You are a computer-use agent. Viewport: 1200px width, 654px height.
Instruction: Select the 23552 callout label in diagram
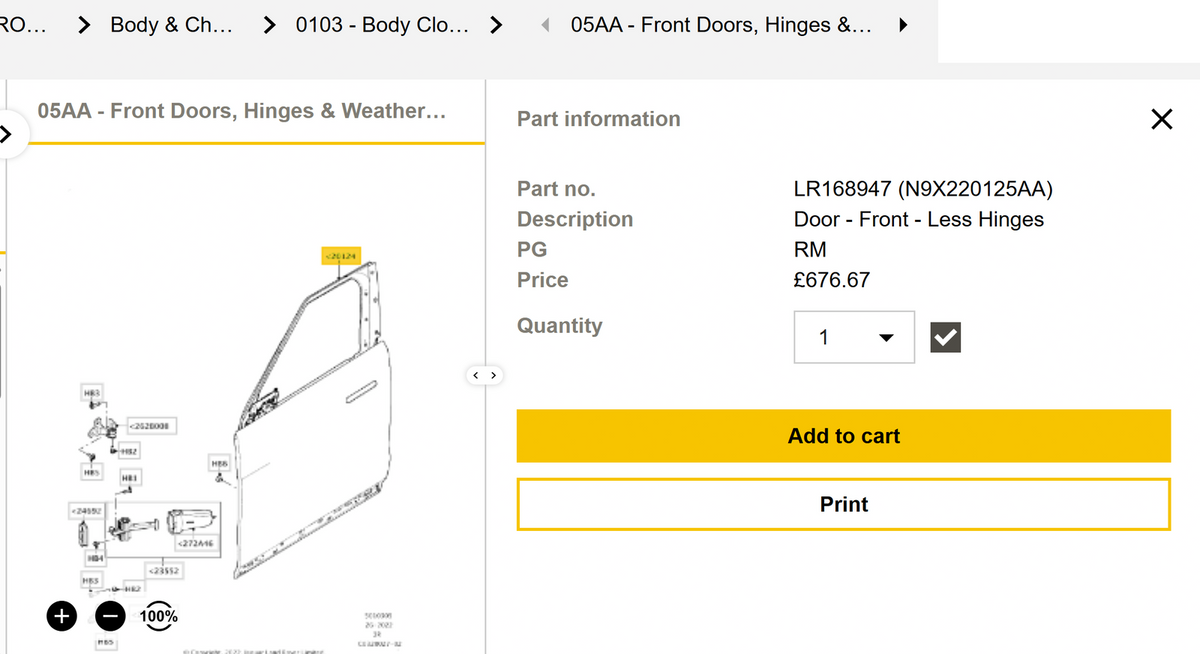(x=164, y=571)
